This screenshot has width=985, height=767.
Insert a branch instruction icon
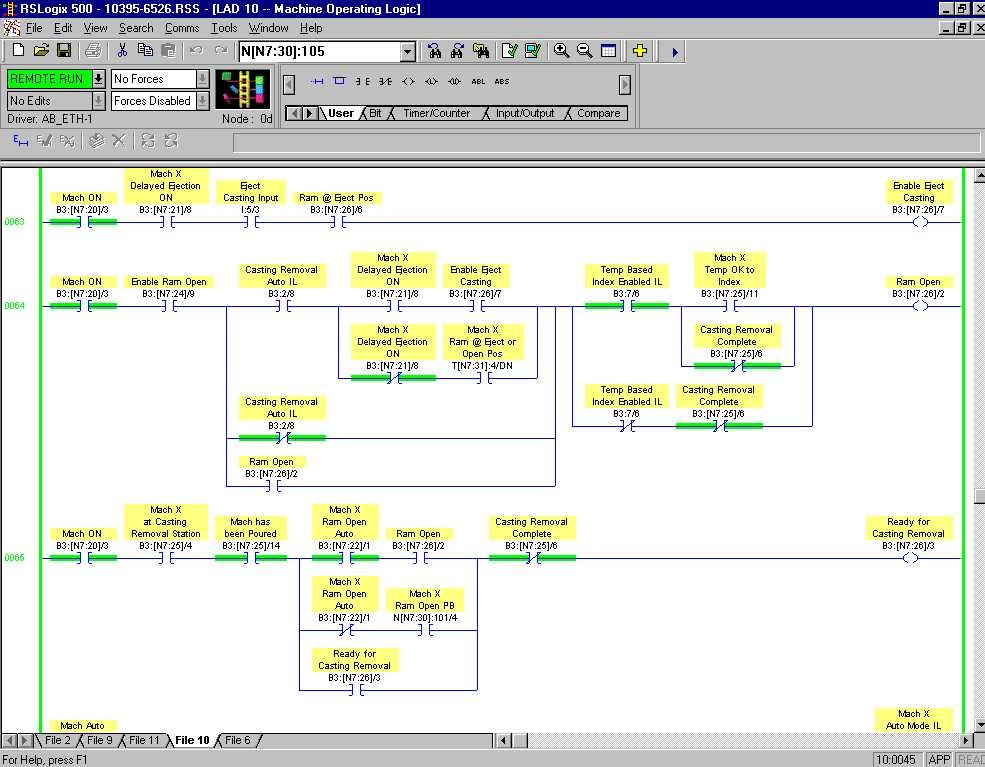pos(339,81)
